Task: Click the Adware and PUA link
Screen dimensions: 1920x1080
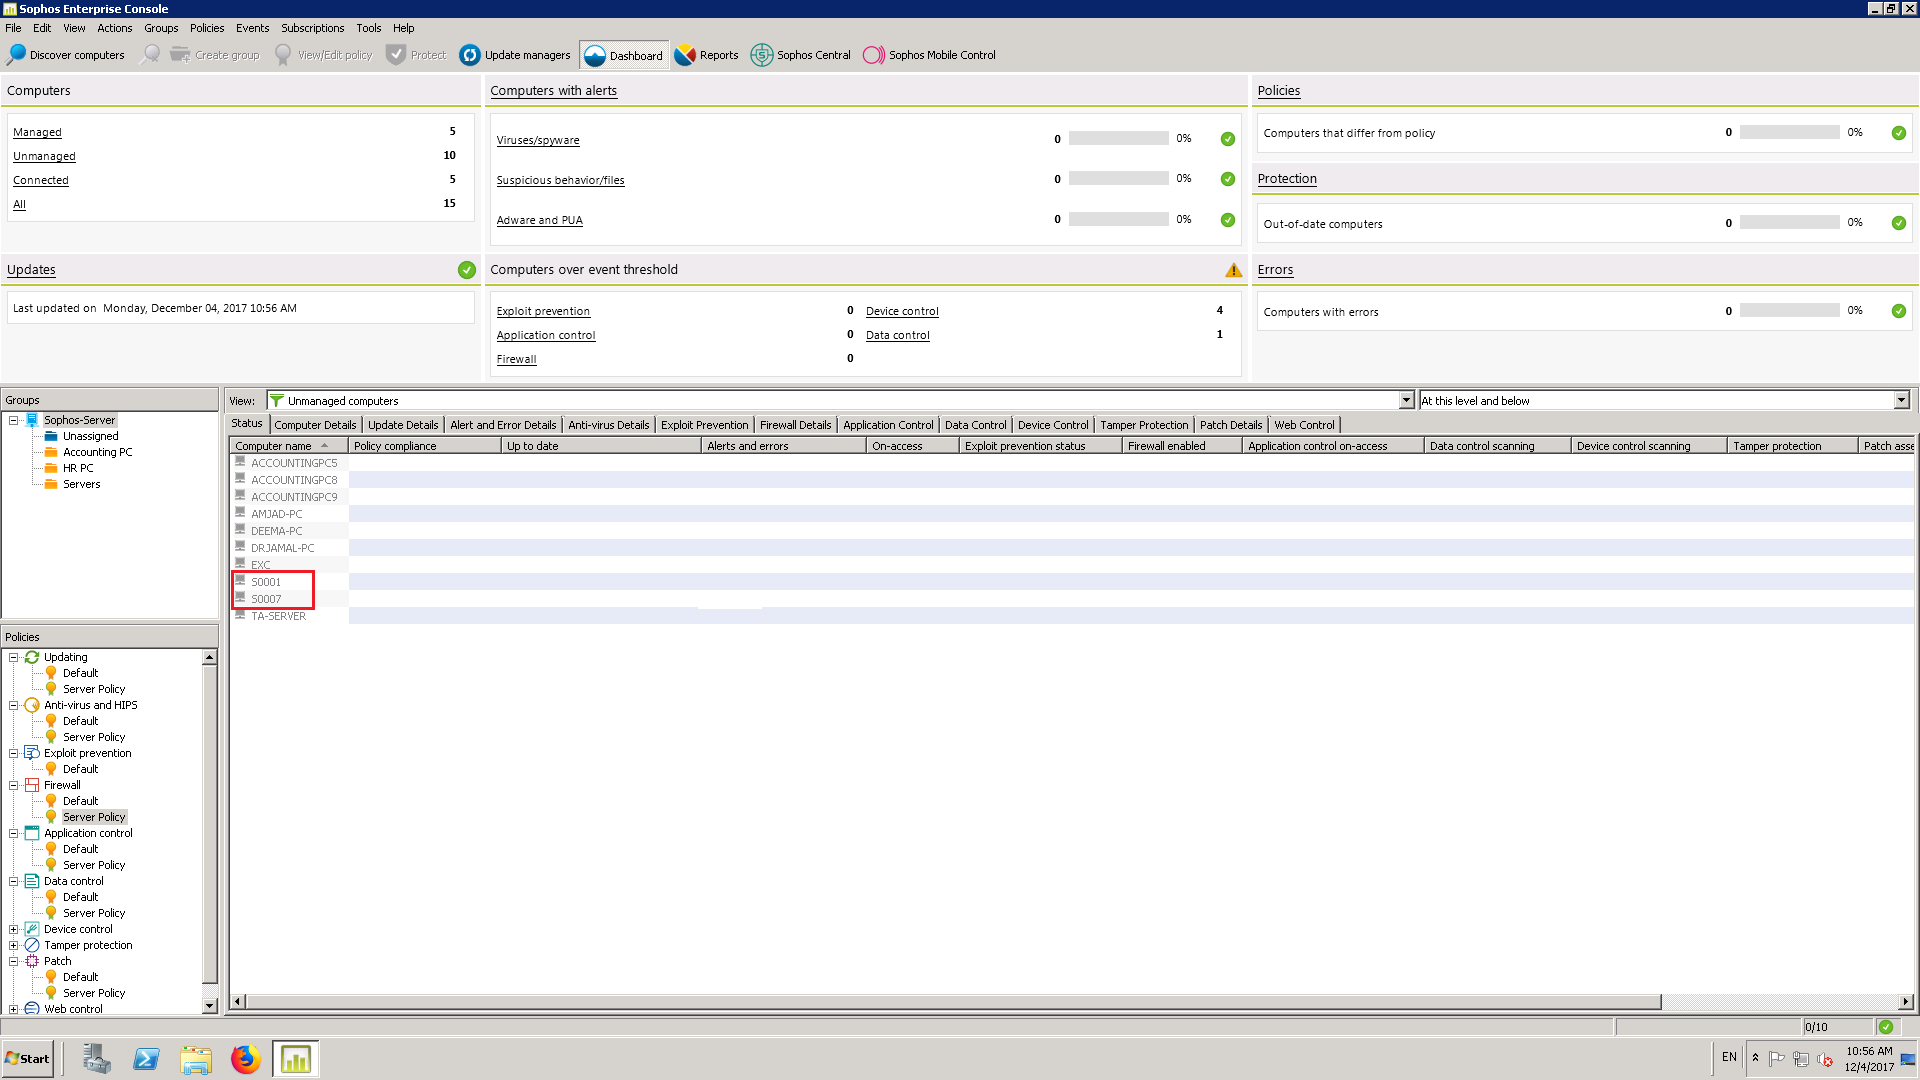Action: click(x=539, y=220)
